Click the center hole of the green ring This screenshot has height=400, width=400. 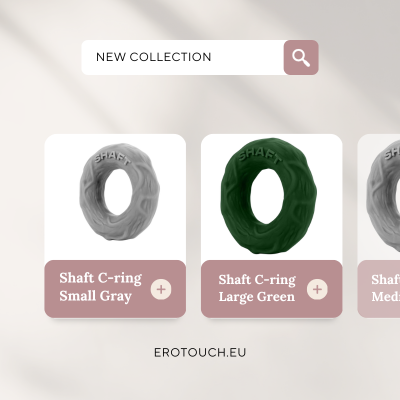(x=267, y=196)
